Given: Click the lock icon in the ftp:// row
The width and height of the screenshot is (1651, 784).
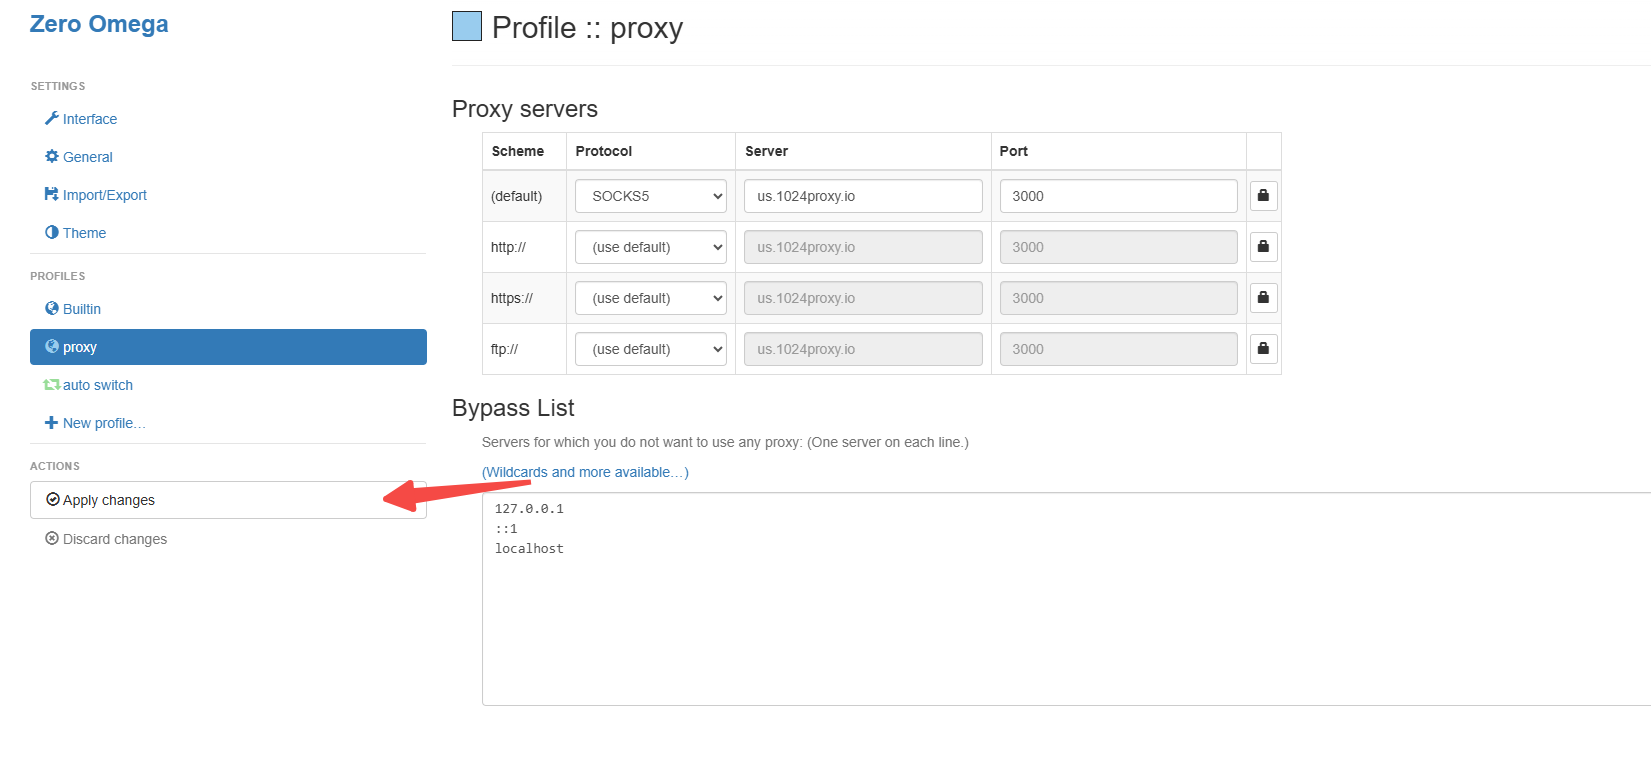Looking at the screenshot, I should [x=1263, y=349].
